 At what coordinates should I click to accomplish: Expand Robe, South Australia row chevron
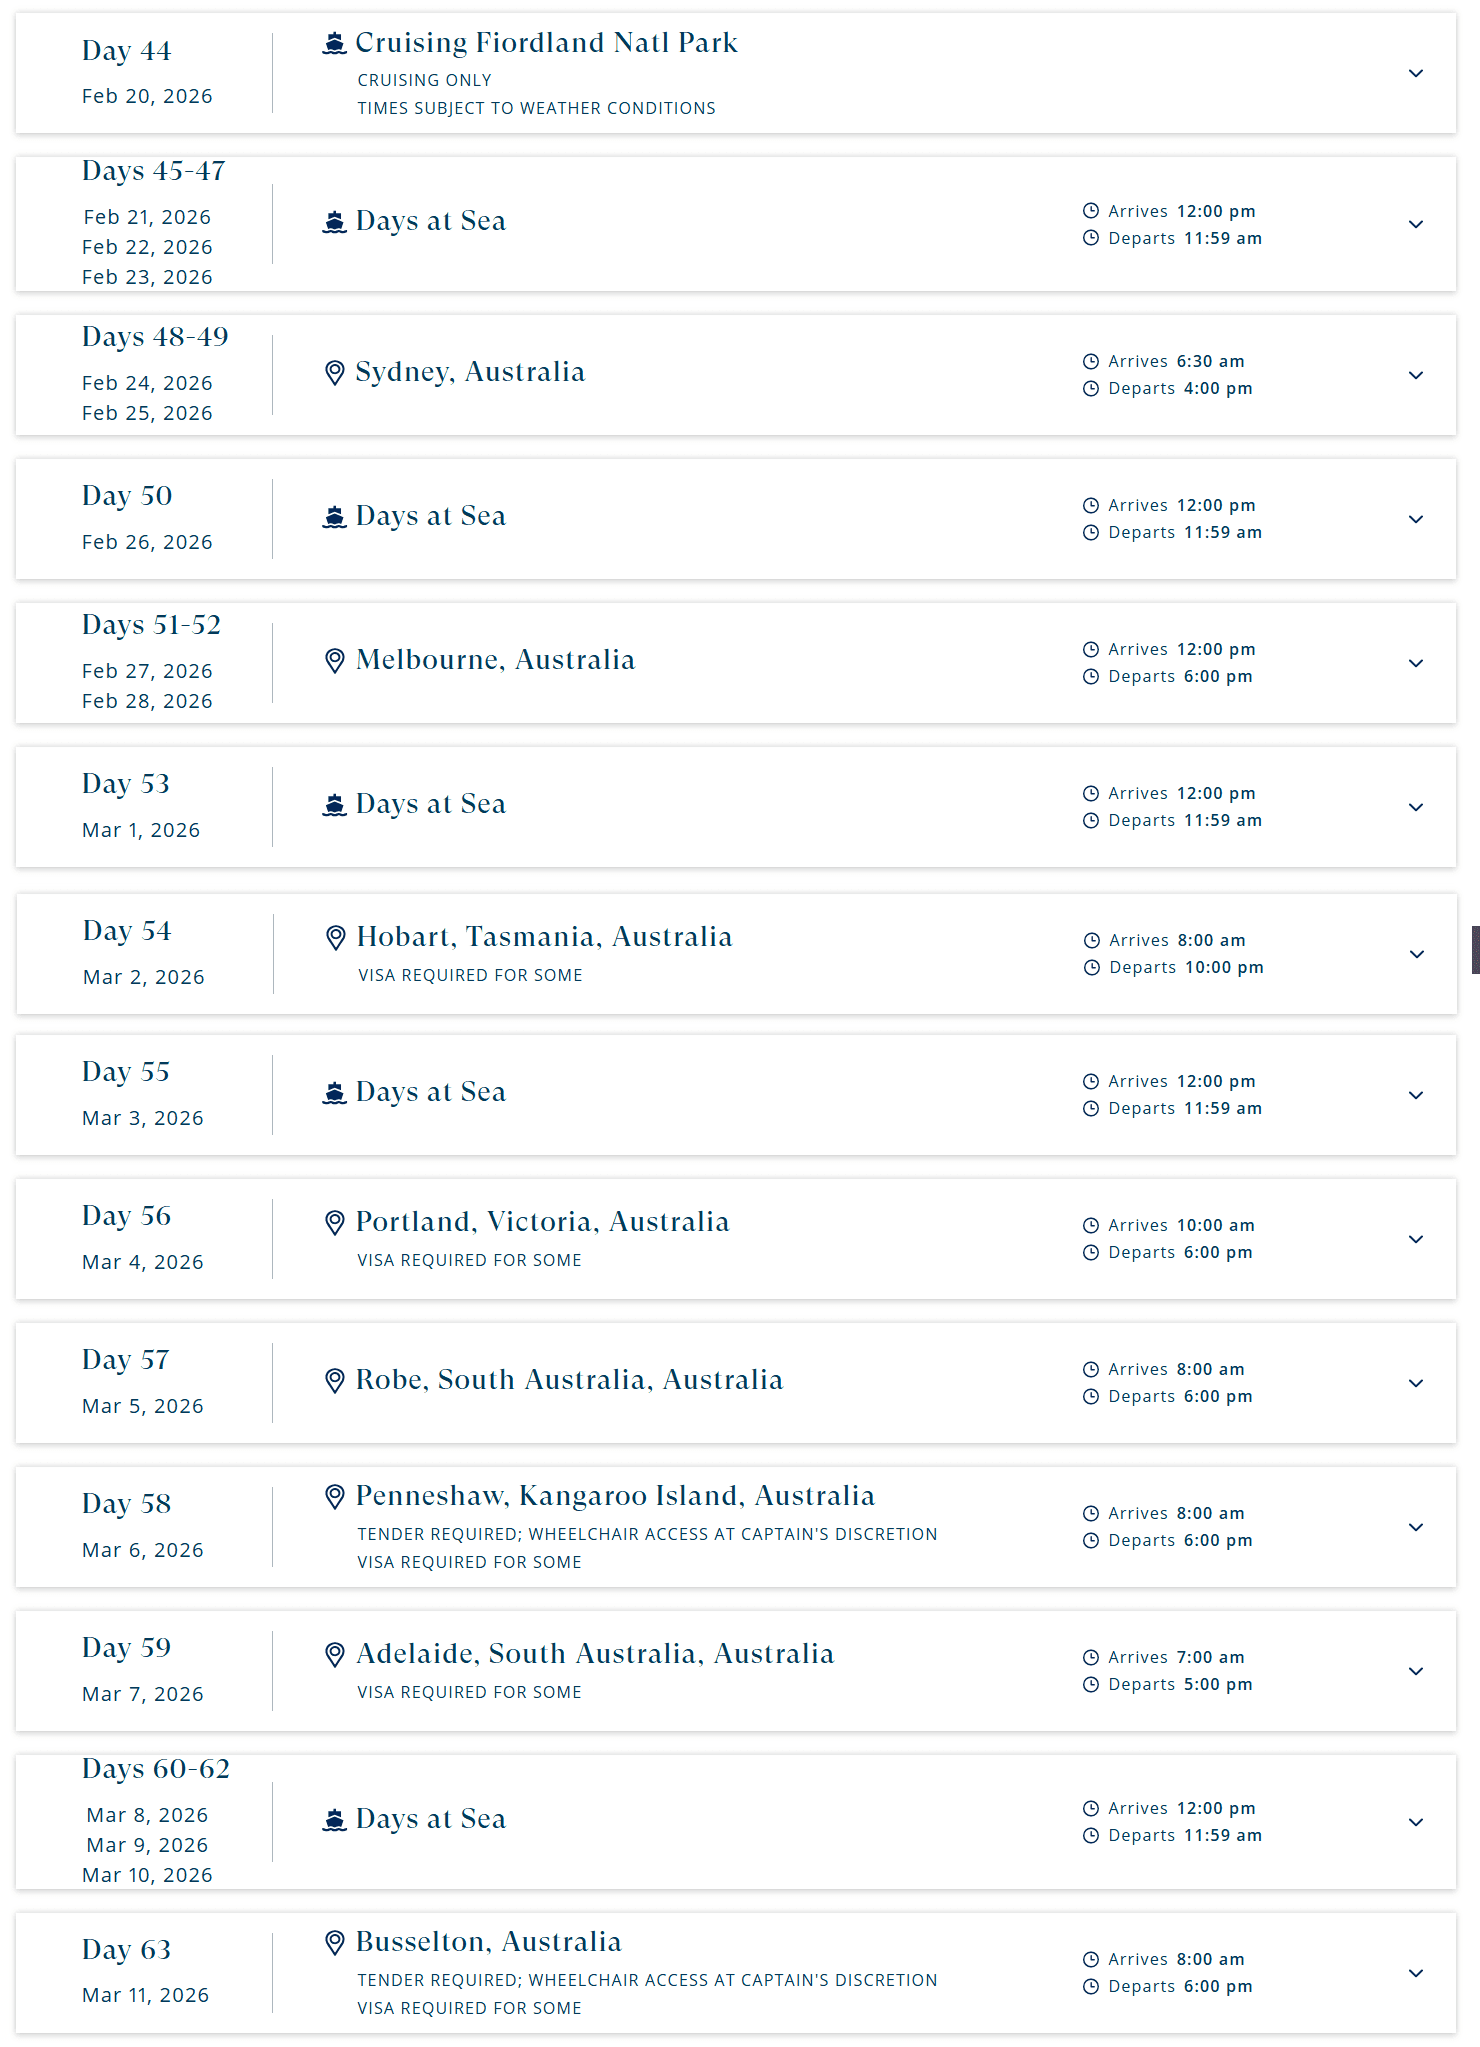(x=1416, y=1384)
